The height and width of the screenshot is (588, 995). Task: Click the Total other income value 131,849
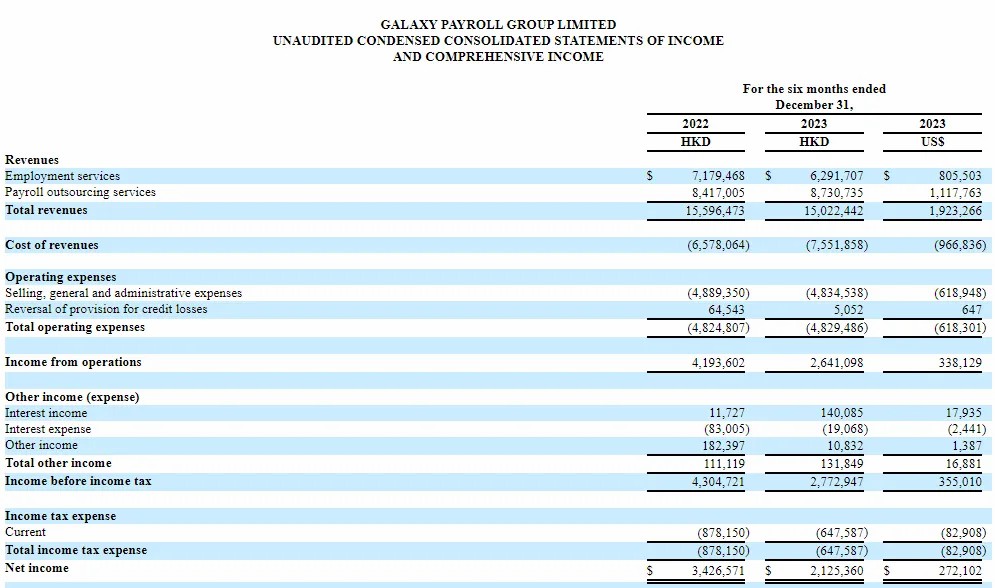tap(842, 464)
